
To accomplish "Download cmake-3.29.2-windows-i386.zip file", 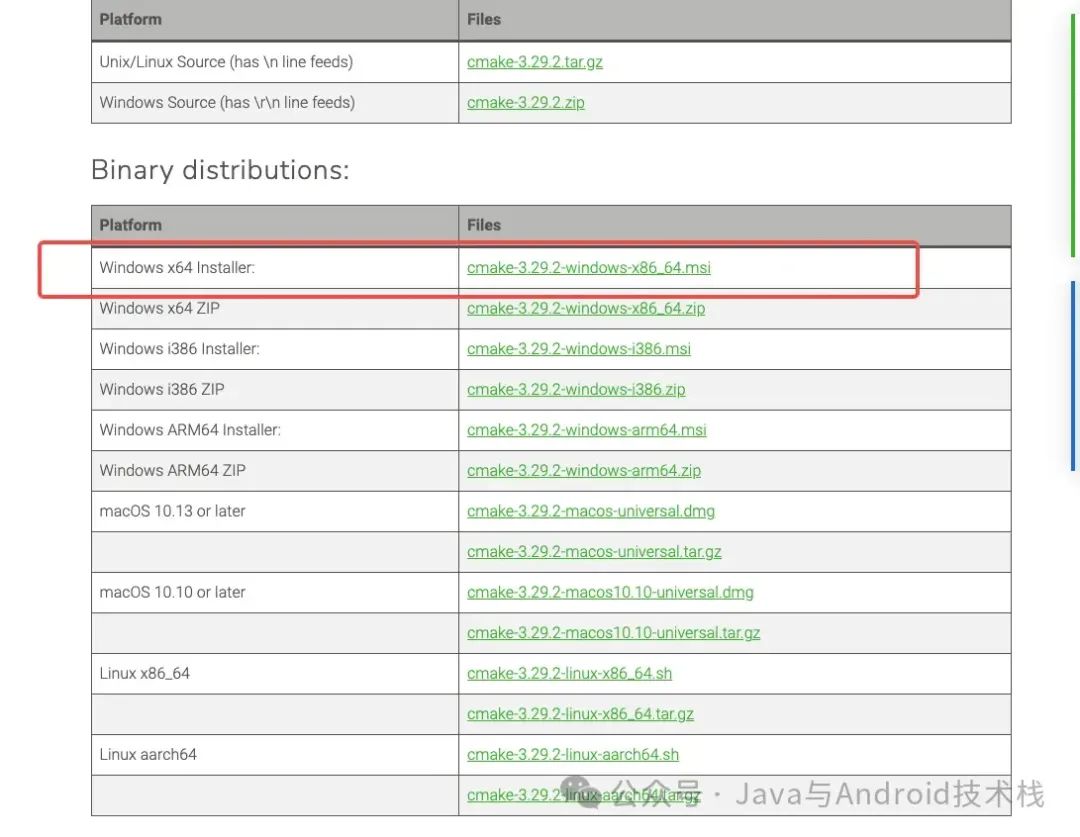I will tap(576, 389).
